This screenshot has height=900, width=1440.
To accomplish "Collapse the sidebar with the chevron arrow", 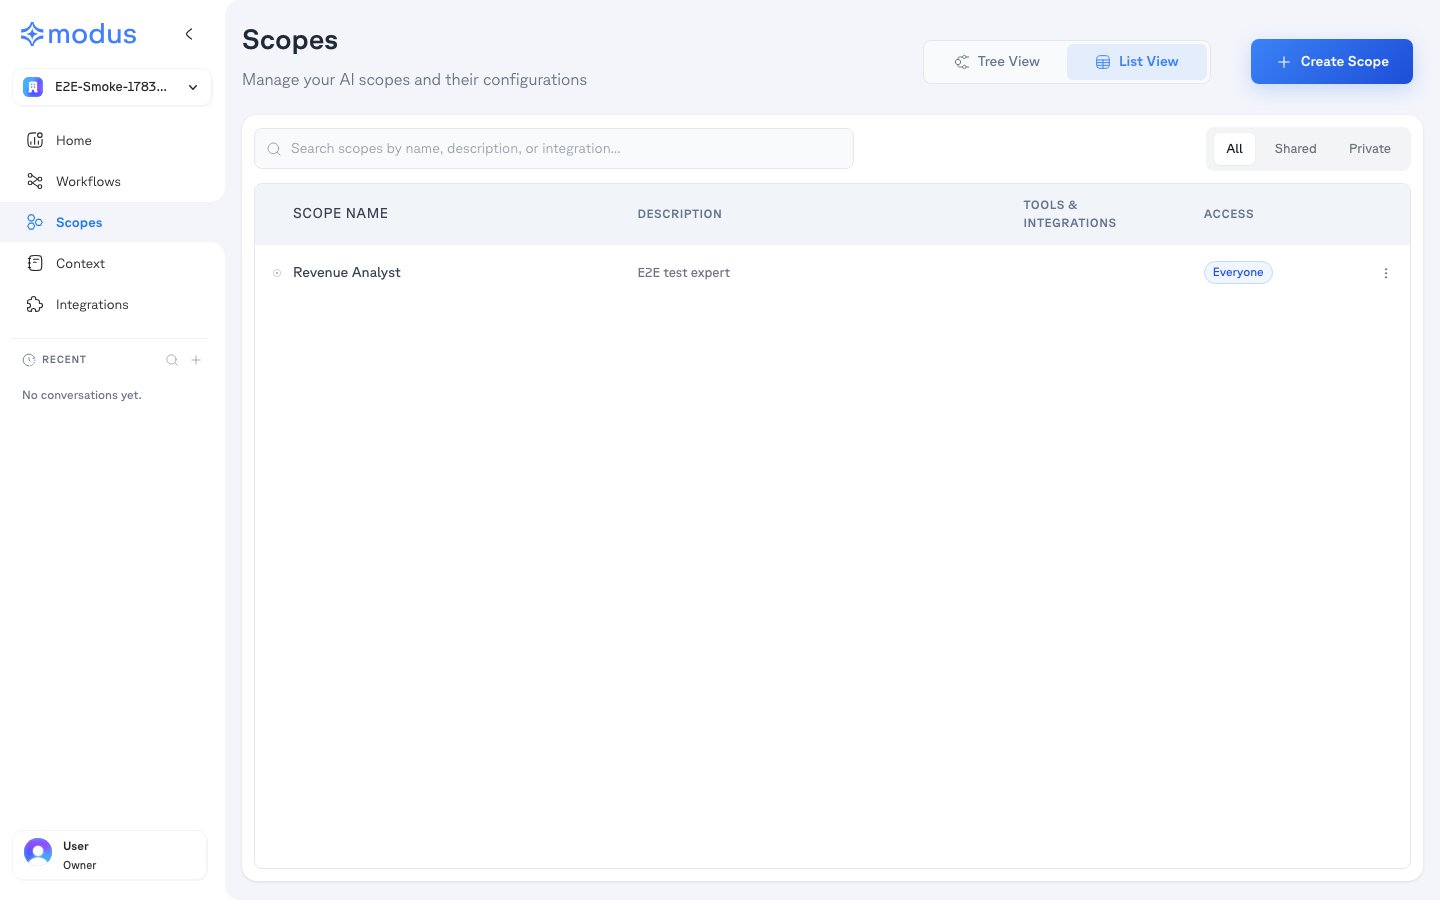I will tap(189, 34).
